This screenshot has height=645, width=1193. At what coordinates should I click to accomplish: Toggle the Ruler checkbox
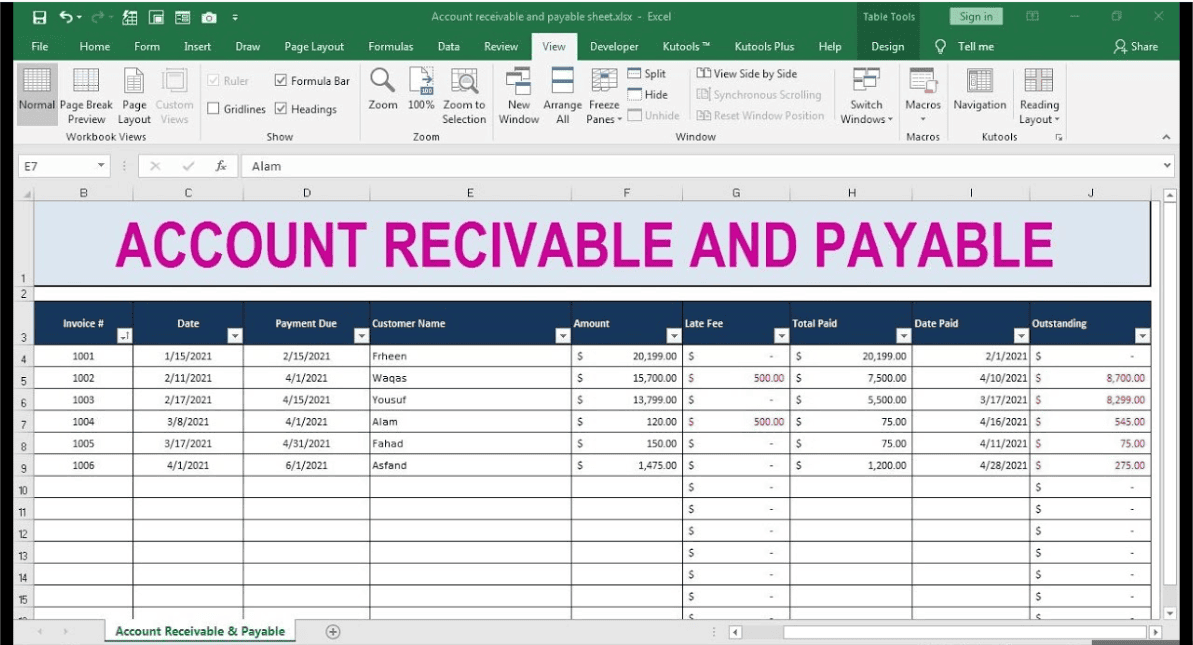click(213, 80)
